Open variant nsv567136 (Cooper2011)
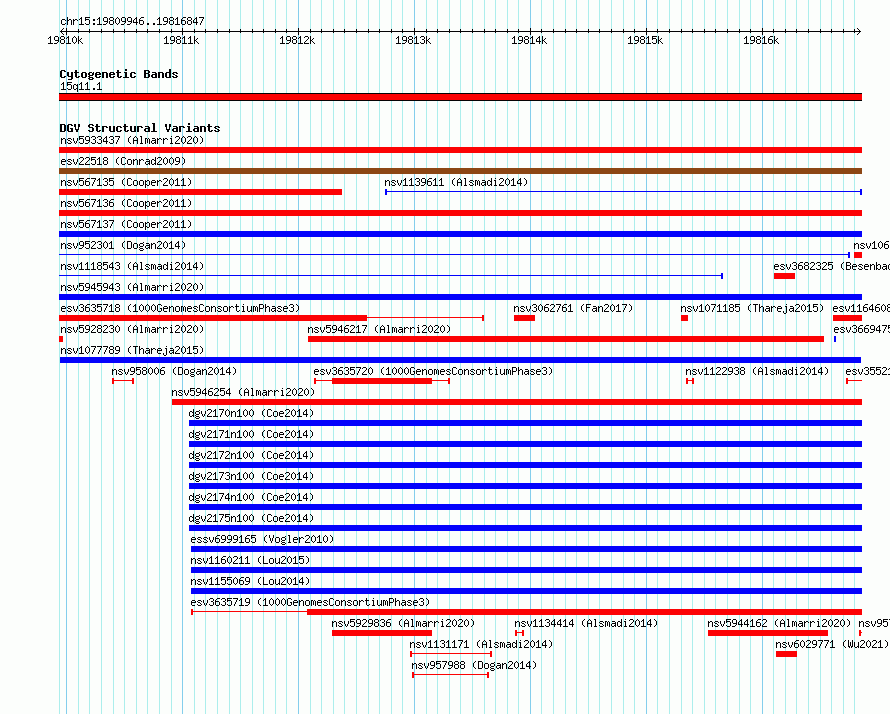The width and height of the screenshot is (890, 714). [x=126, y=203]
